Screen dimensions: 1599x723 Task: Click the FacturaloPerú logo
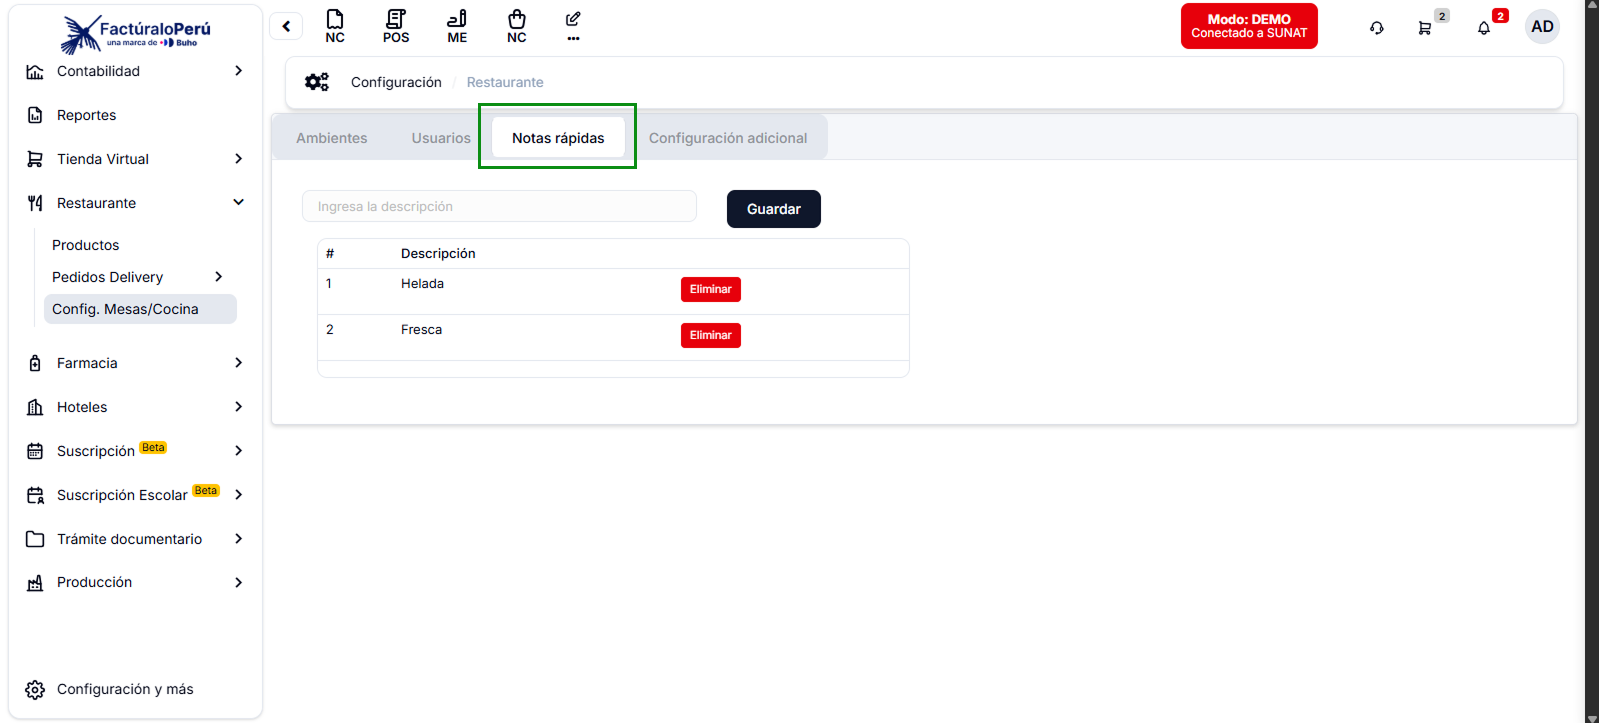(x=136, y=33)
